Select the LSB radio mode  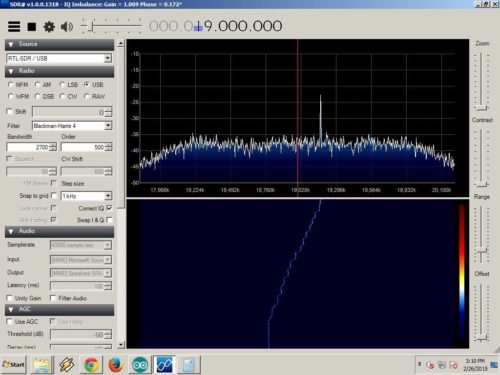69,85
